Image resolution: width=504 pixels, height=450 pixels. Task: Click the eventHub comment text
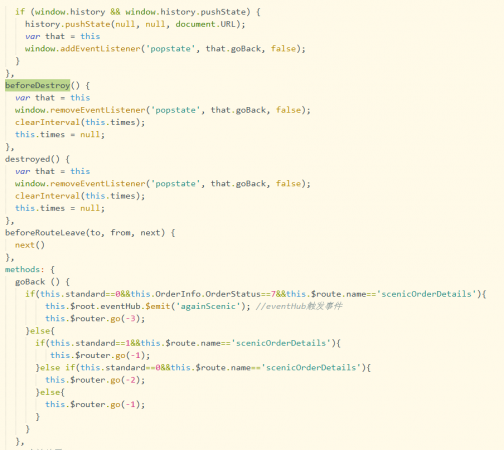pyautogui.click(x=299, y=306)
